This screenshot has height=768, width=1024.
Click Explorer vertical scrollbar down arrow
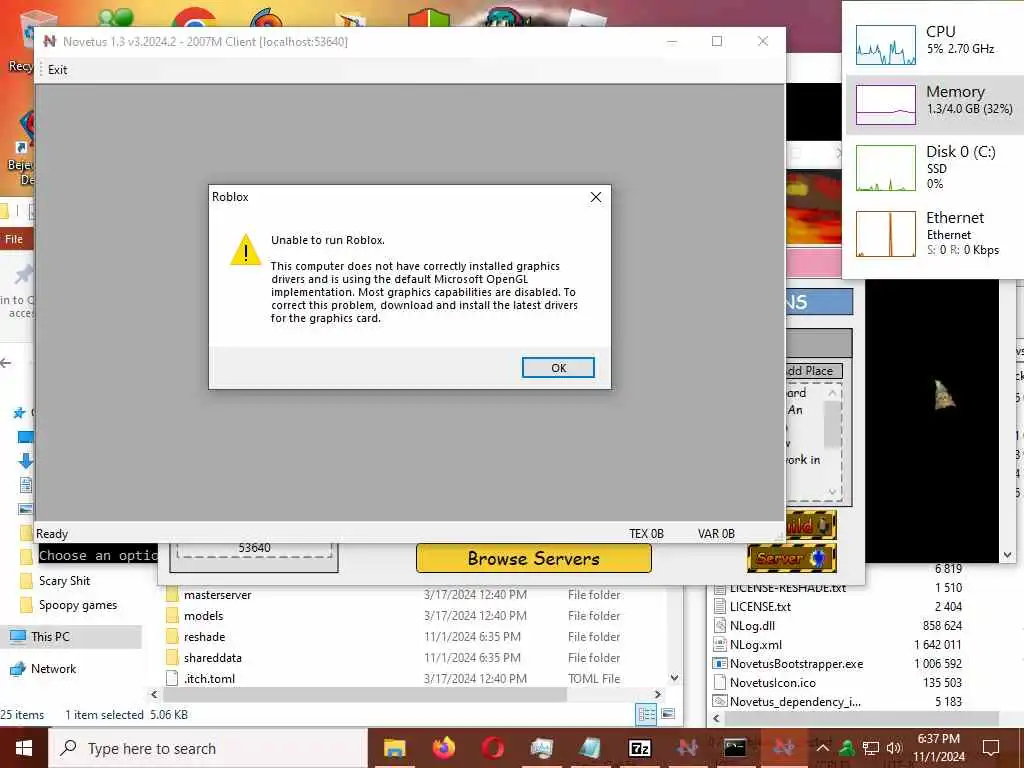675,679
